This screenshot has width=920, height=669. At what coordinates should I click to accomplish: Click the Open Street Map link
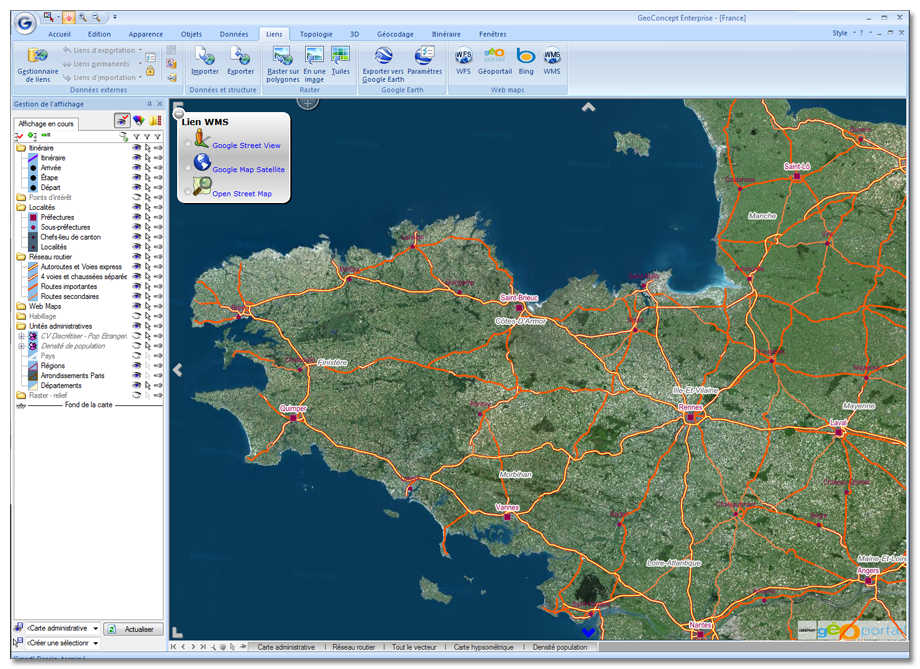click(241, 194)
